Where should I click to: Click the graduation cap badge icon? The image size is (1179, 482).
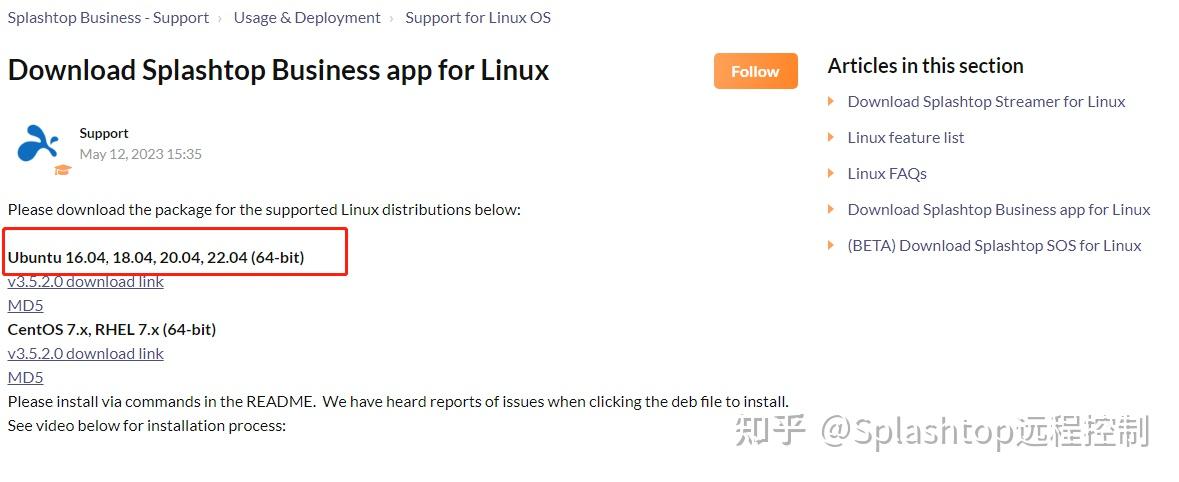pyautogui.click(x=62, y=170)
